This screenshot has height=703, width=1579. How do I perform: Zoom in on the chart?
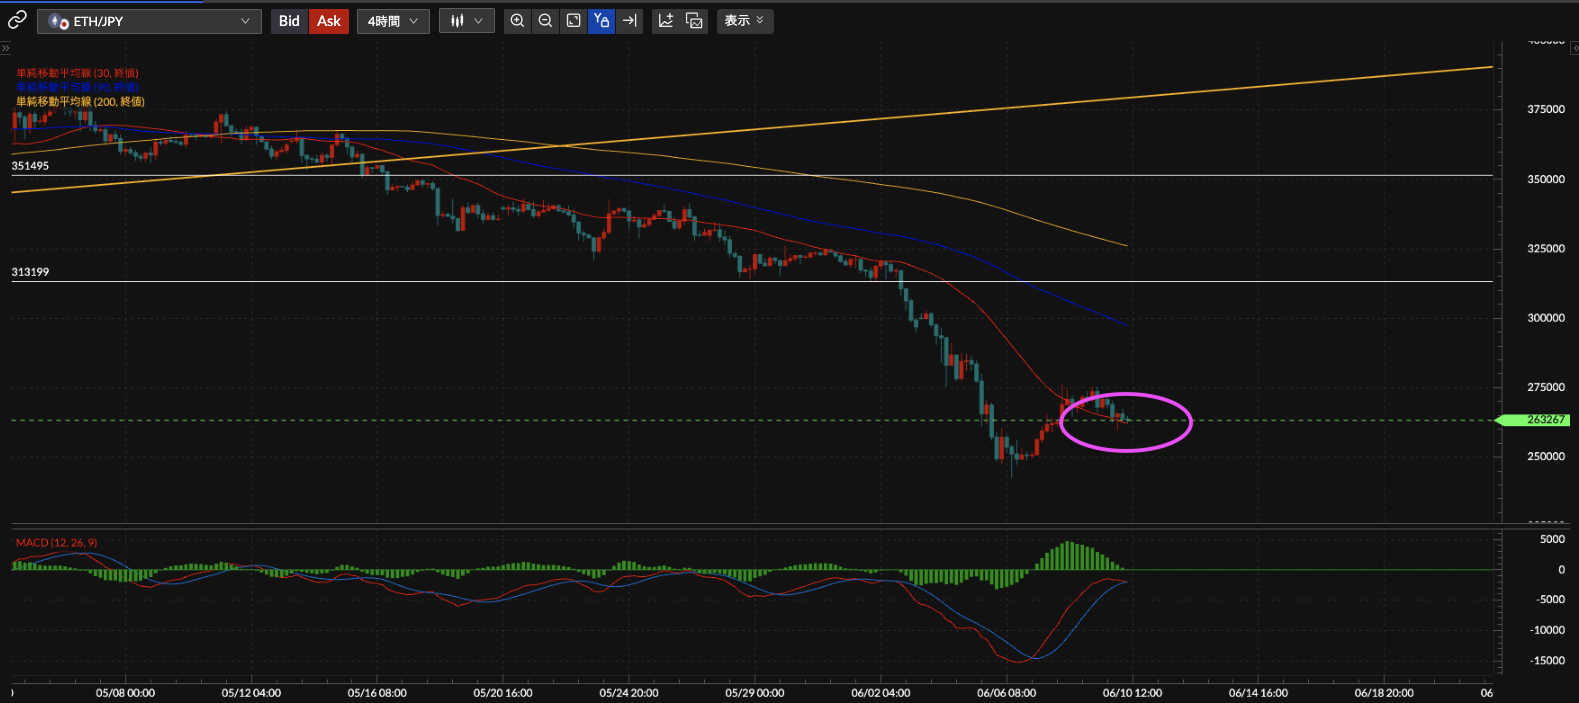[x=517, y=21]
